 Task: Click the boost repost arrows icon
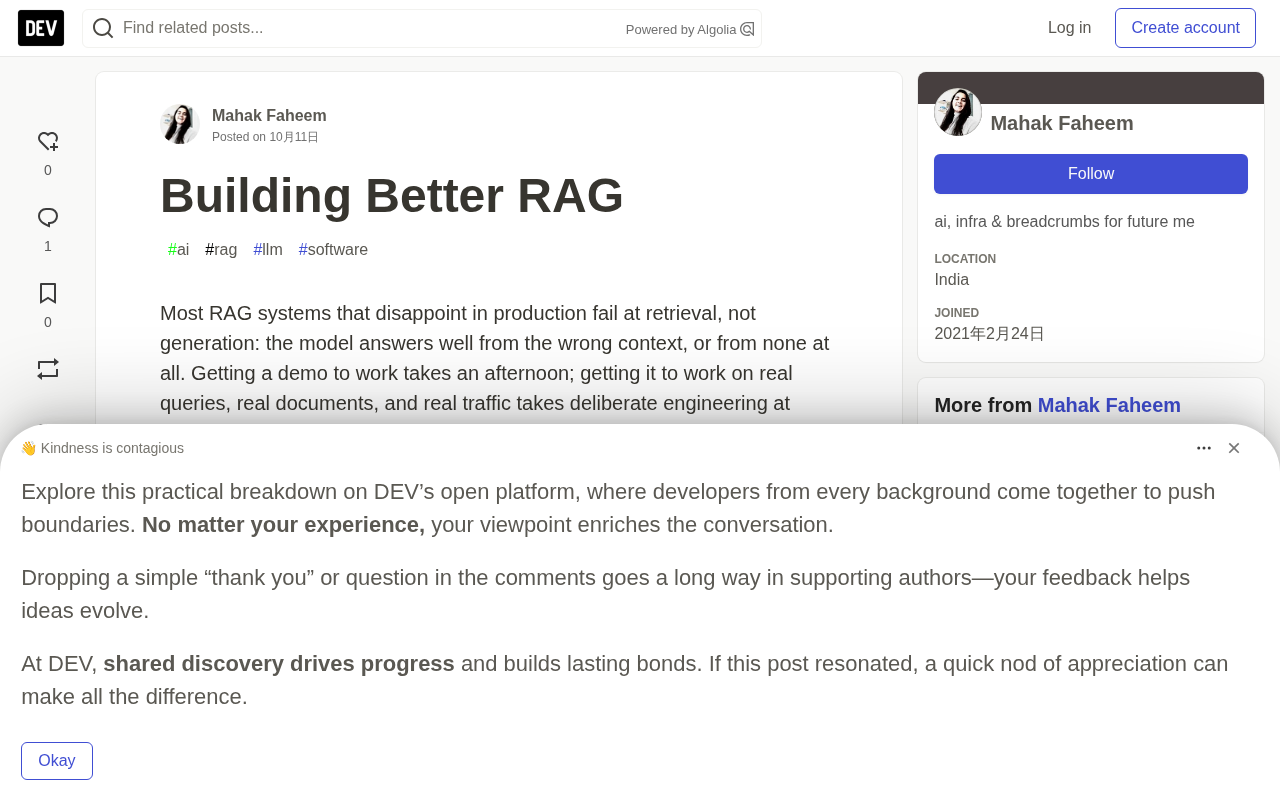coord(48,369)
